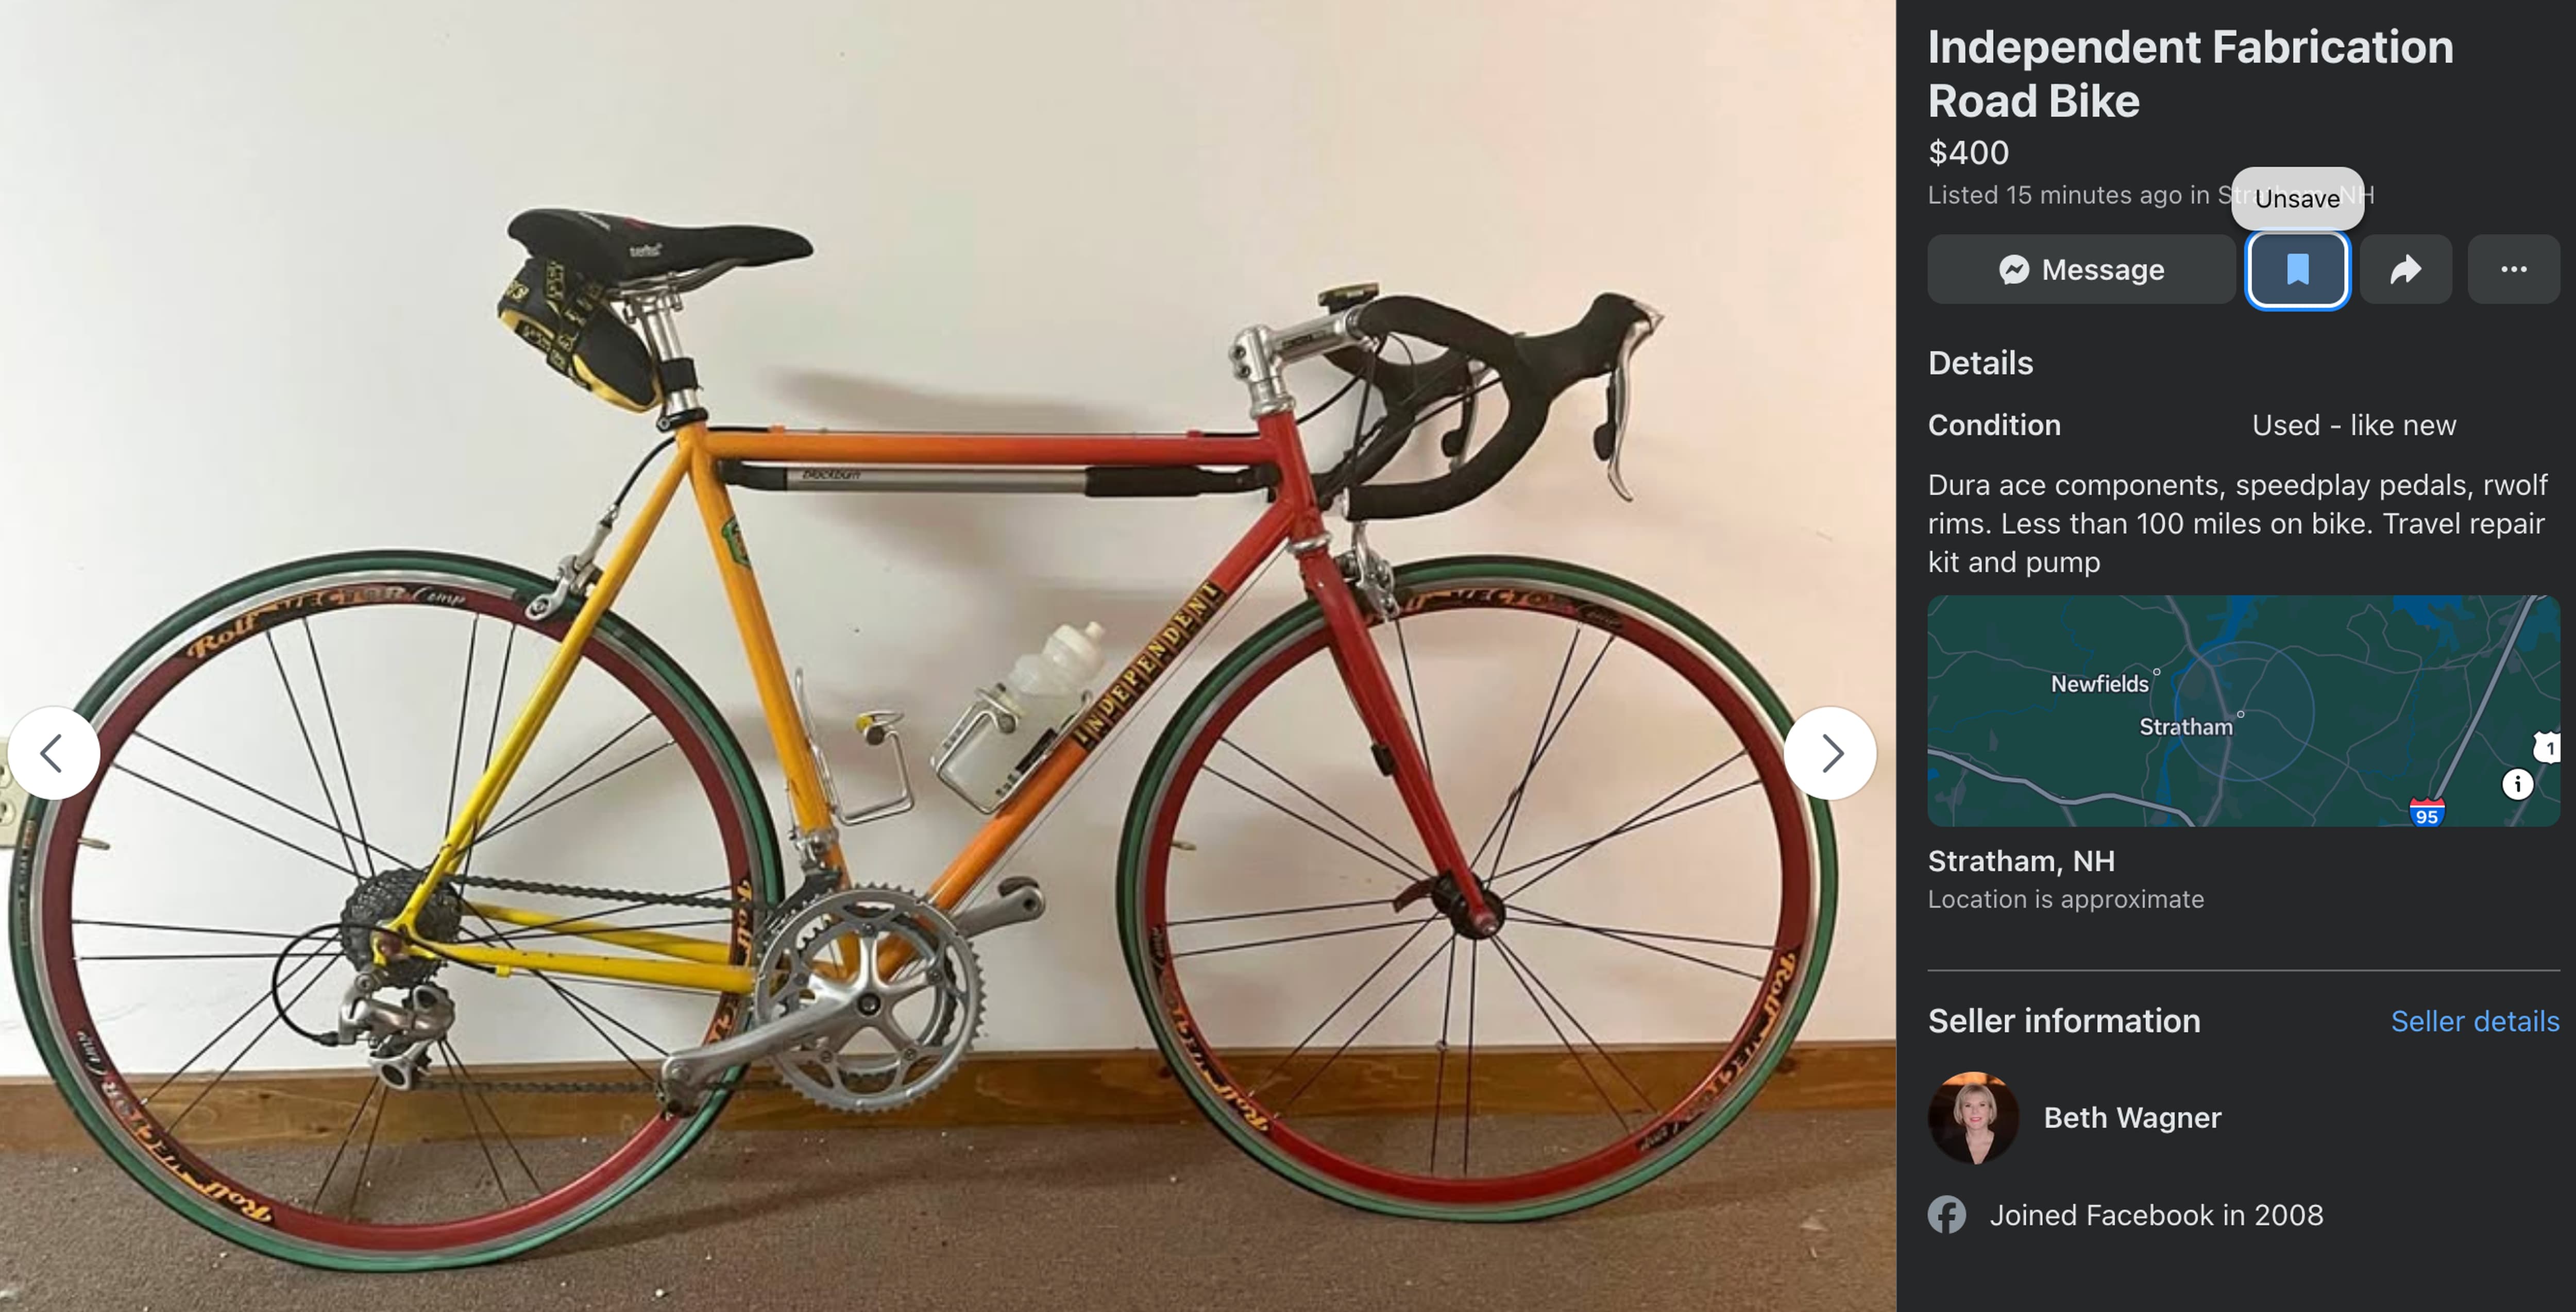
Task: Click the Messenger icon in Message button
Action: [2014, 270]
